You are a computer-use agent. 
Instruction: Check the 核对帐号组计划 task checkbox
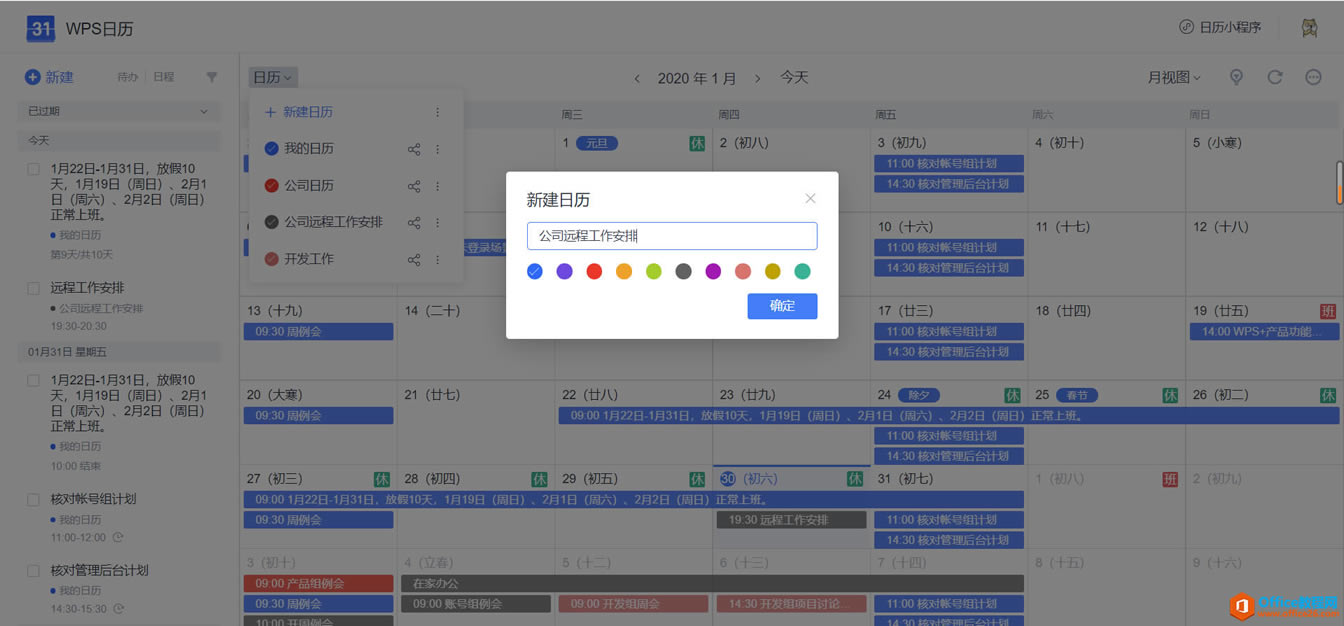tap(33, 499)
